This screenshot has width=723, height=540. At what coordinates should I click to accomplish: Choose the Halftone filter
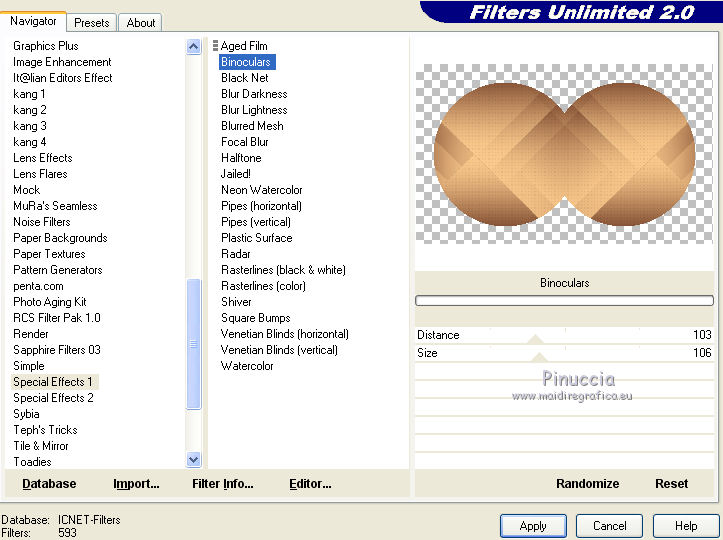(241, 158)
